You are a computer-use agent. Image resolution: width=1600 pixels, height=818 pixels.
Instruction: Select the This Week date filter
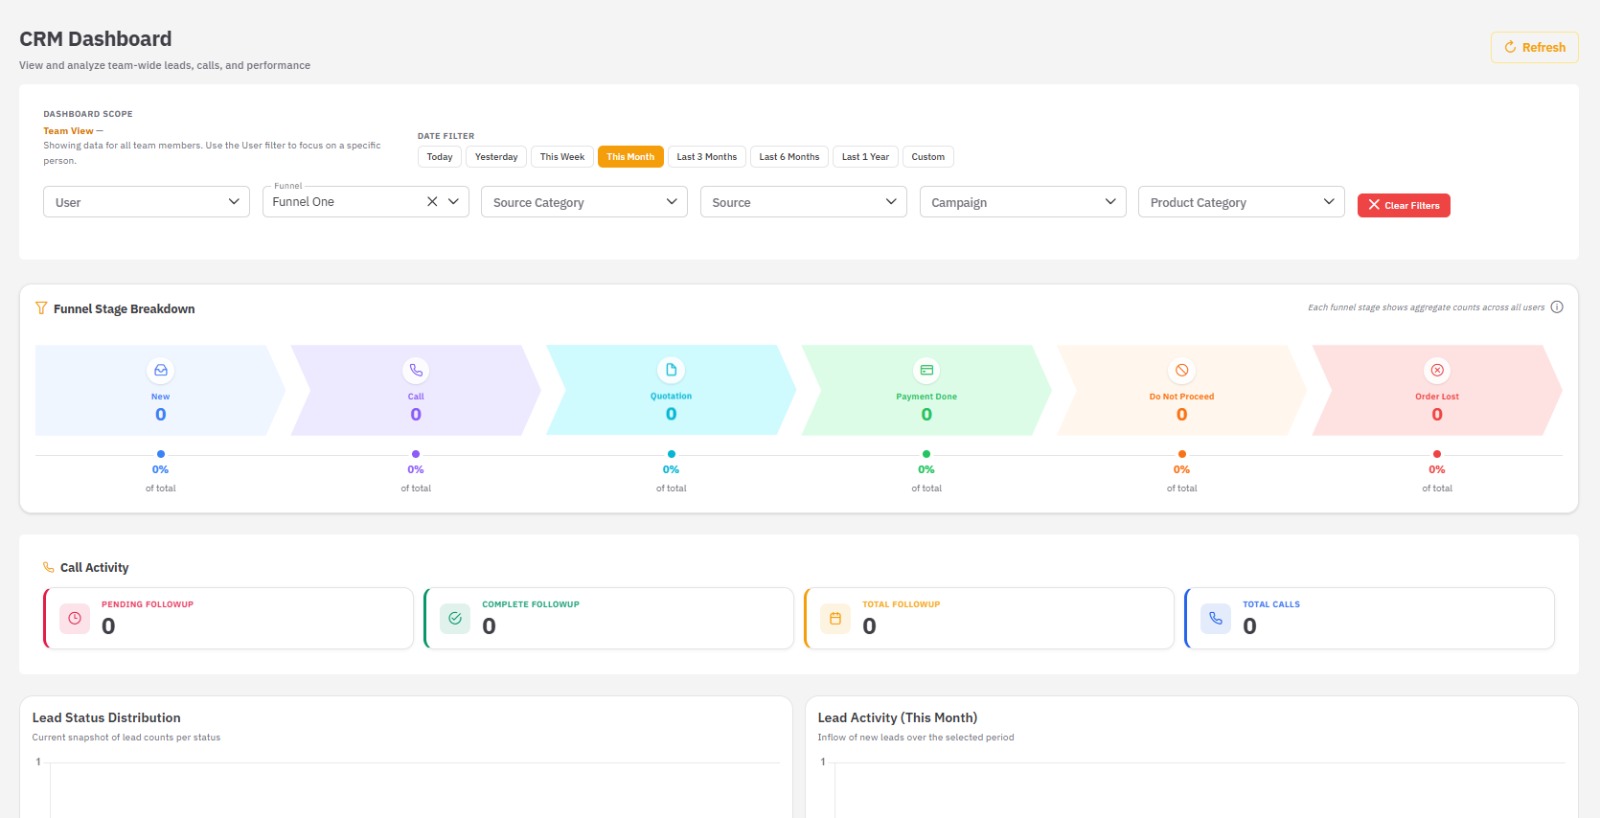[562, 157]
